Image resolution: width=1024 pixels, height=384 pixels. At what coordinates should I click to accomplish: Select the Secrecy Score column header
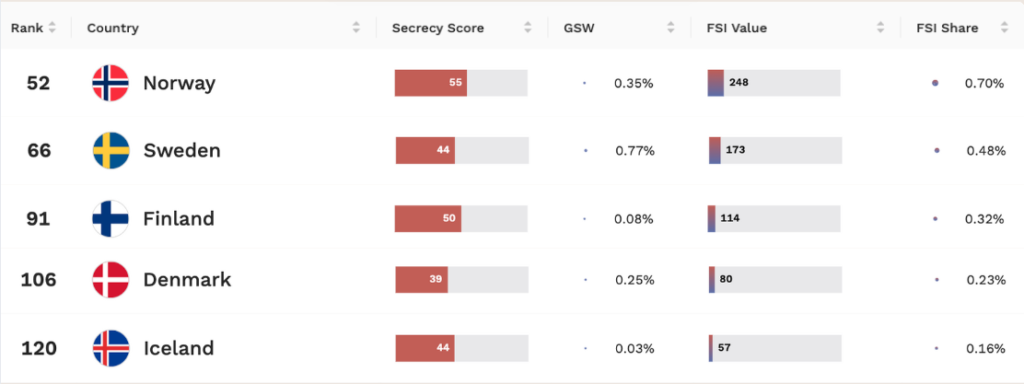click(x=438, y=28)
